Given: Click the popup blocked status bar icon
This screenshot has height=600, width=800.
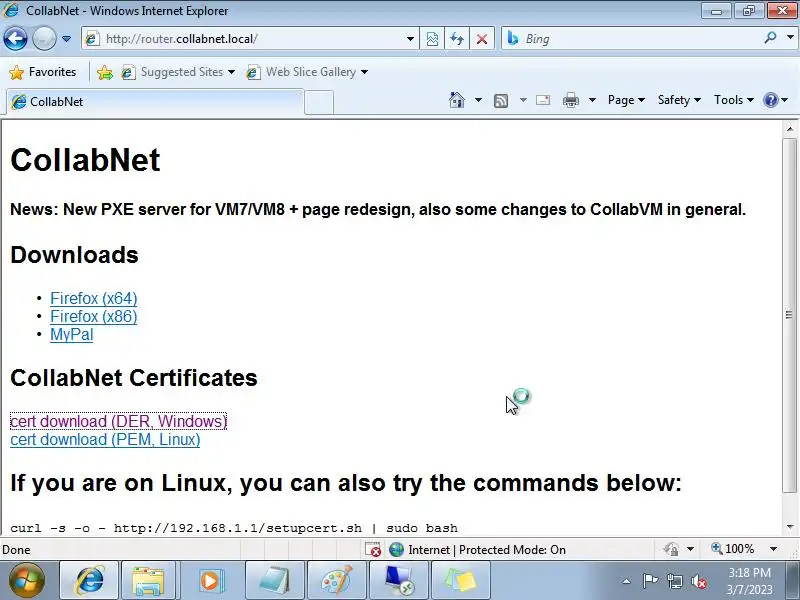Looking at the screenshot, I should 373,549.
